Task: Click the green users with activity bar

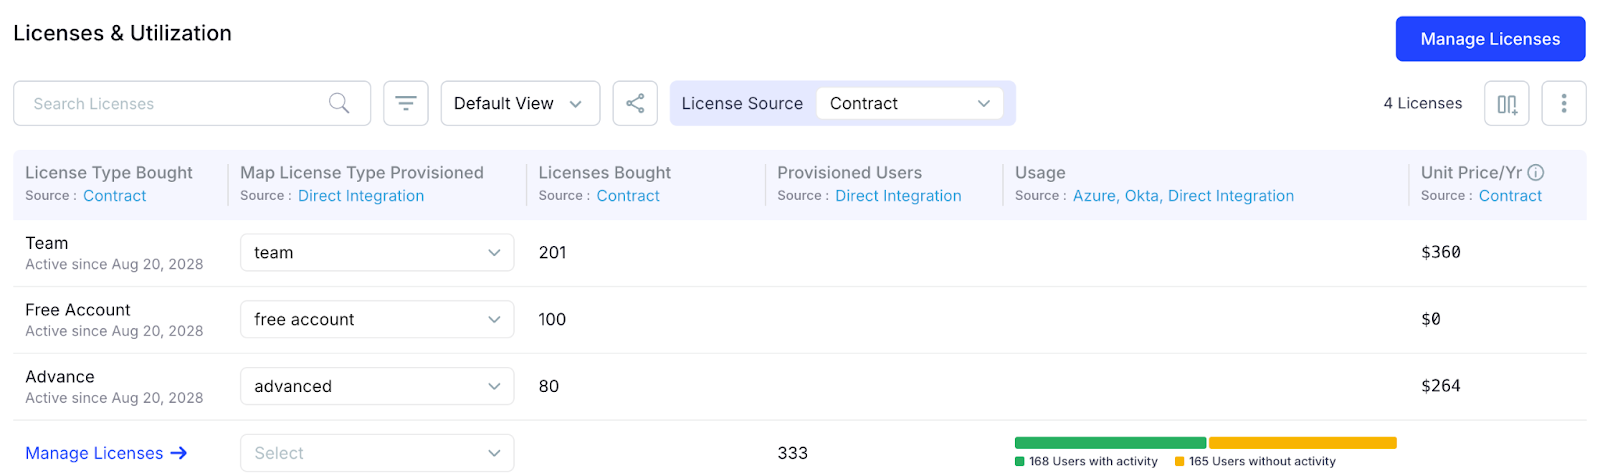Action: tap(1110, 443)
